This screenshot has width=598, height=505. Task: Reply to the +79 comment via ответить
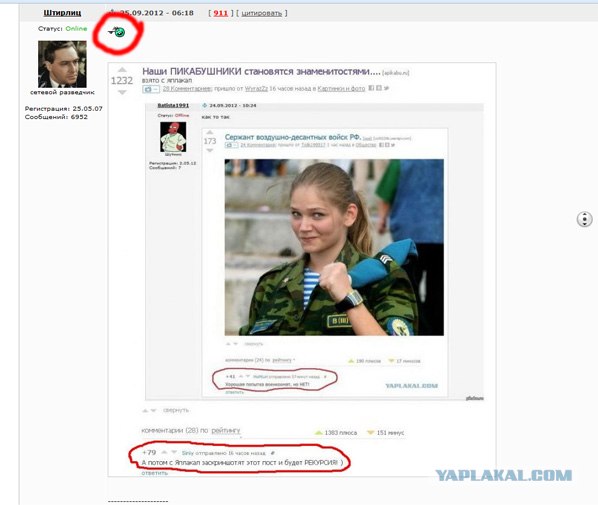click(154, 473)
